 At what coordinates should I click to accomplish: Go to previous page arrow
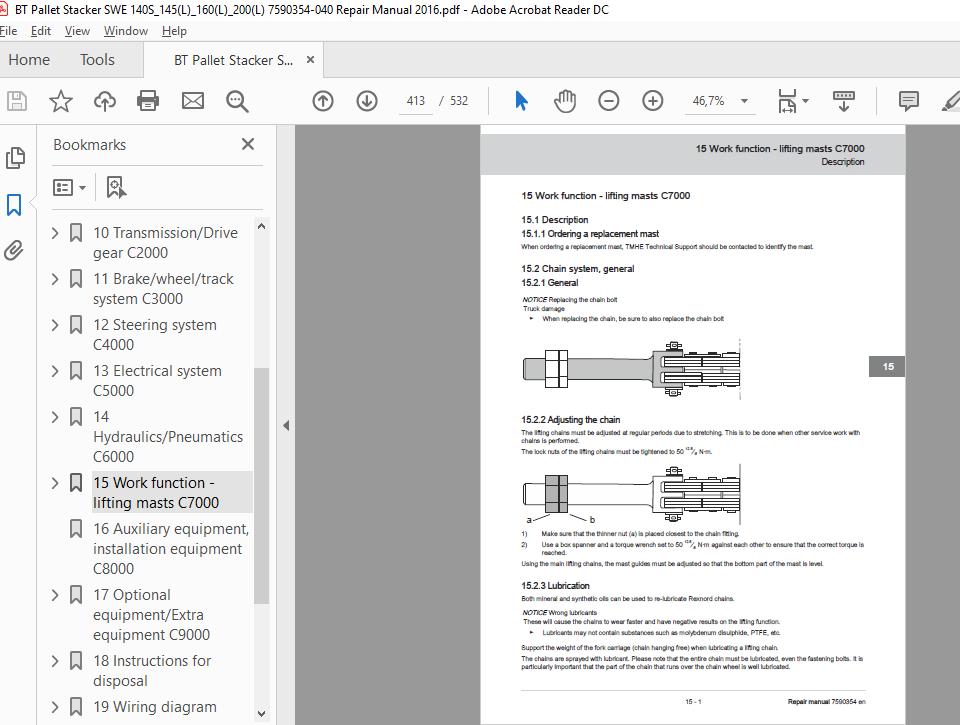(x=323, y=101)
